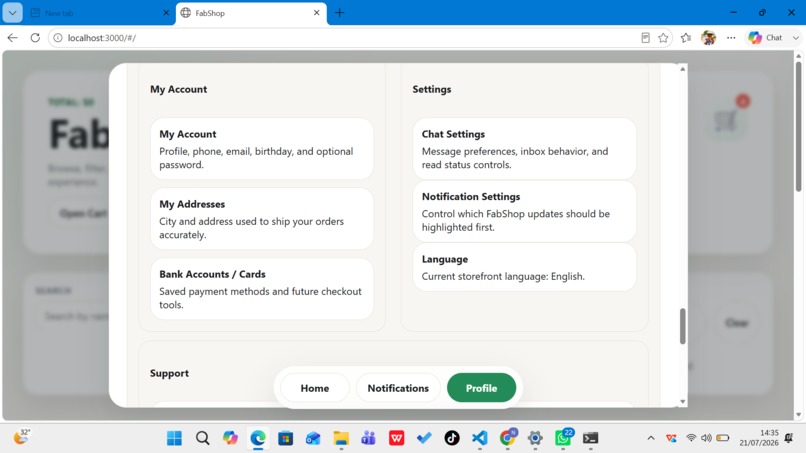The image size is (806, 453).
Task: Add page to favorites star icon
Action: [x=663, y=38]
